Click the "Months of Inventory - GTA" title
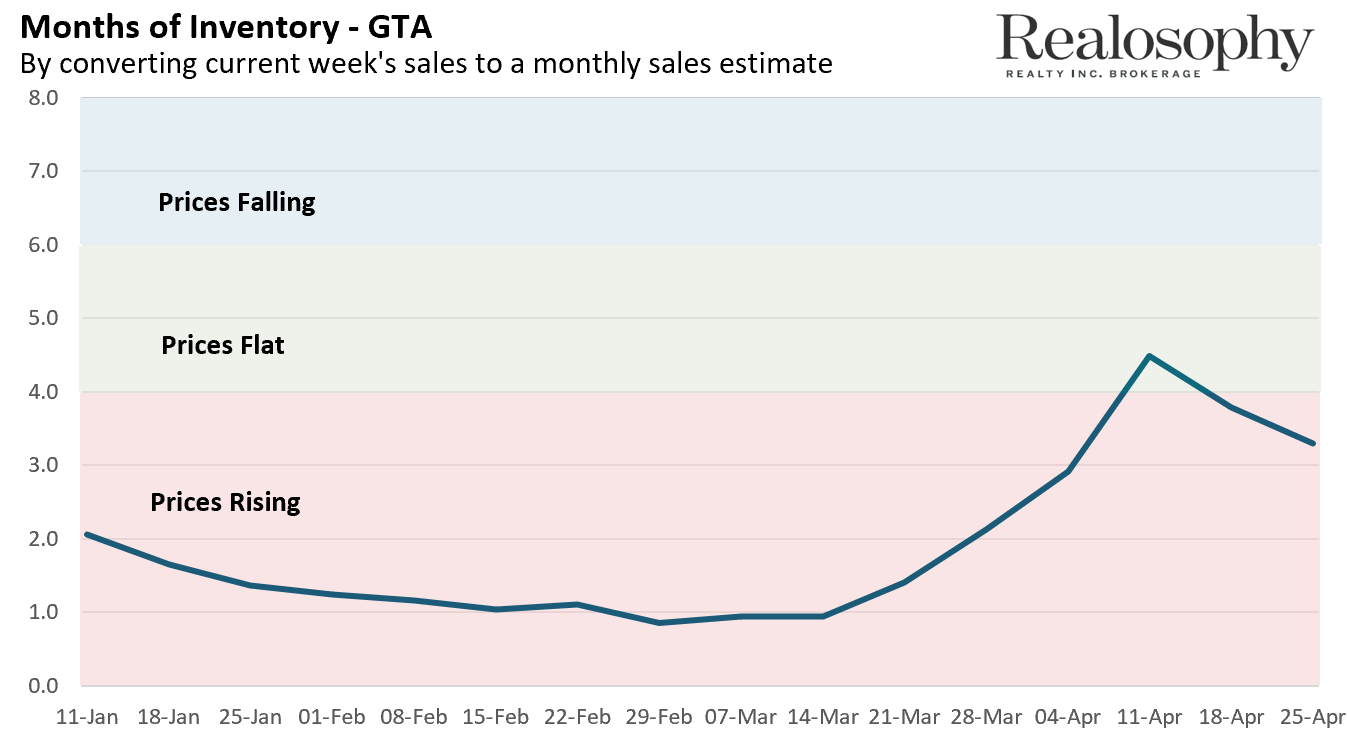The image size is (1347, 742). tap(225, 25)
